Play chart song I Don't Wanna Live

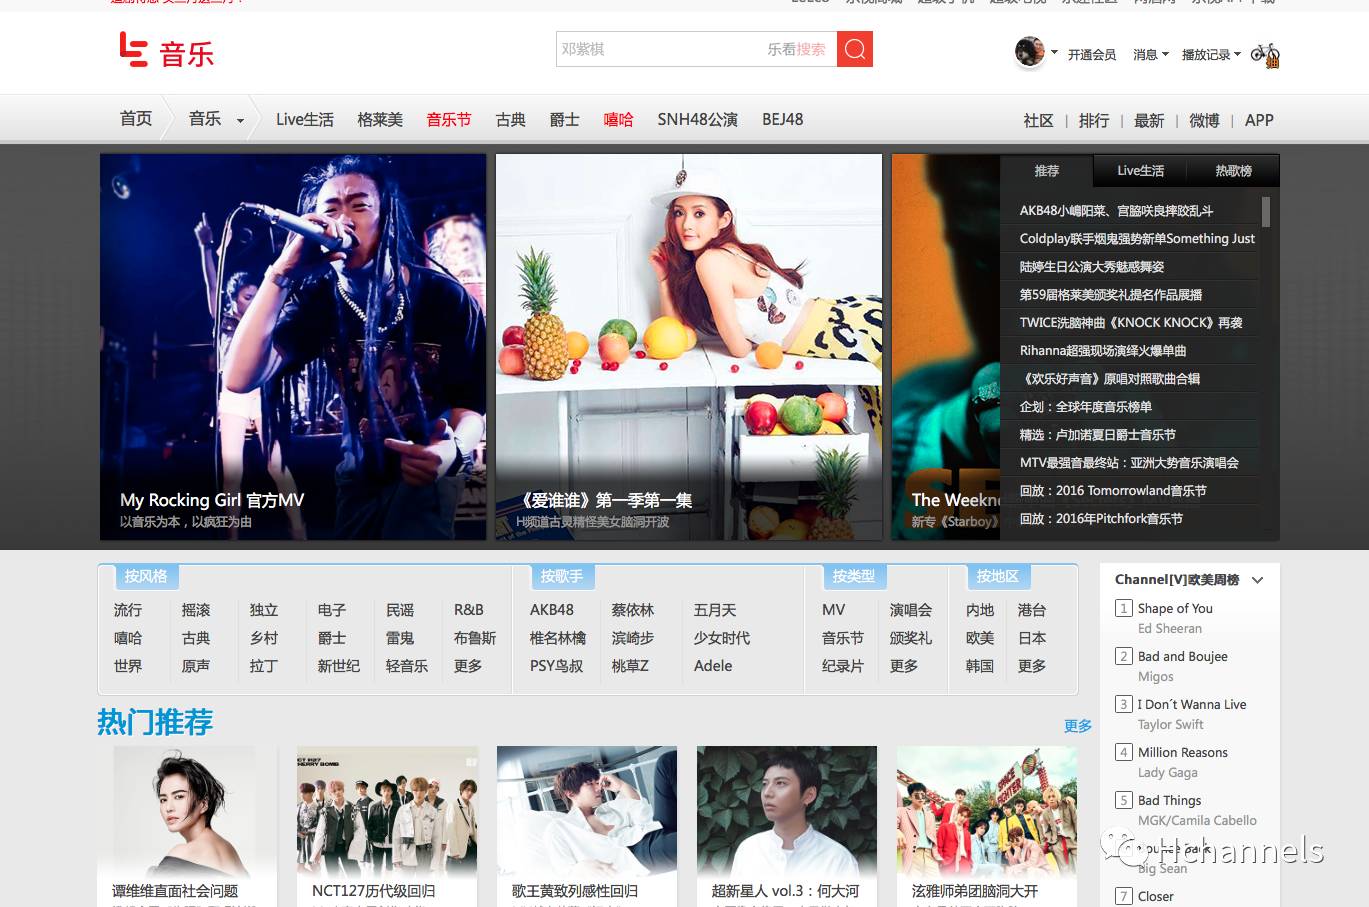pyautogui.click(x=1192, y=704)
